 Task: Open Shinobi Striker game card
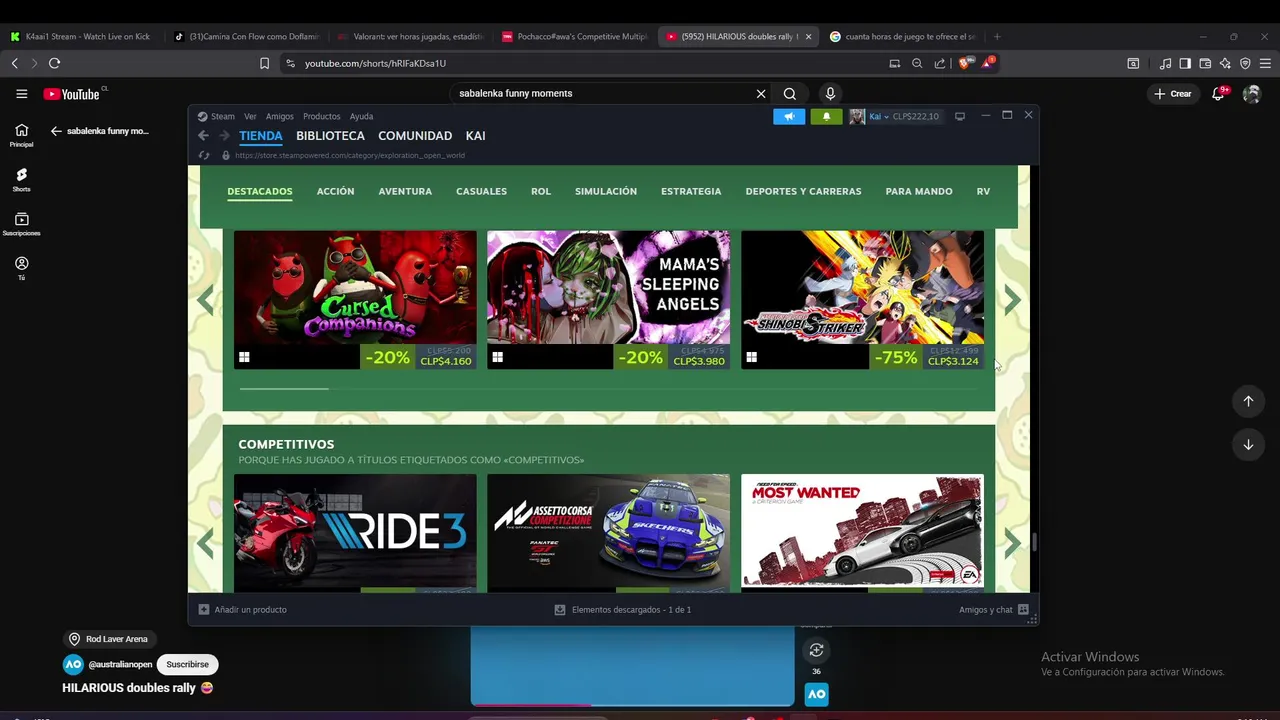point(862,299)
